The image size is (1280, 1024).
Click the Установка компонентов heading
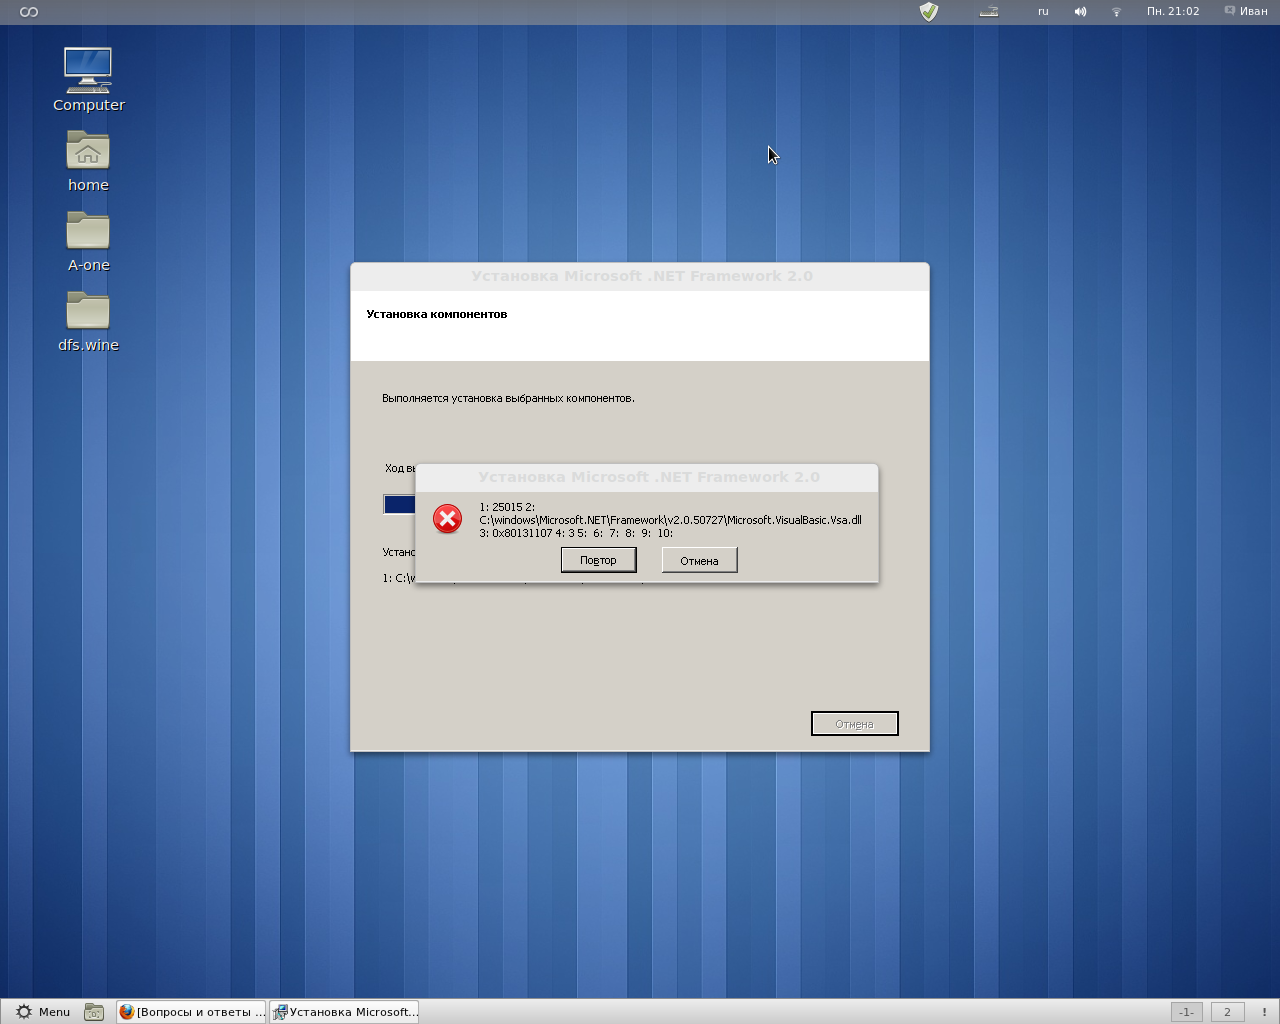[x=437, y=314]
